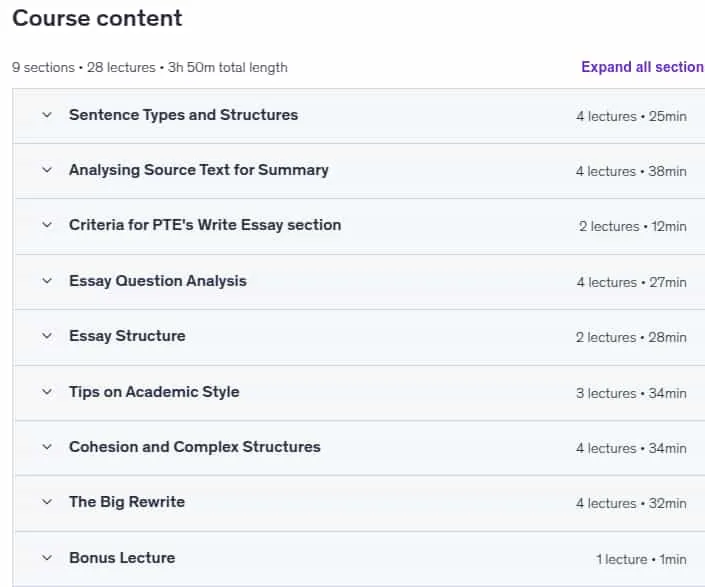Click The Big Rewrite section title

pyautogui.click(x=127, y=502)
